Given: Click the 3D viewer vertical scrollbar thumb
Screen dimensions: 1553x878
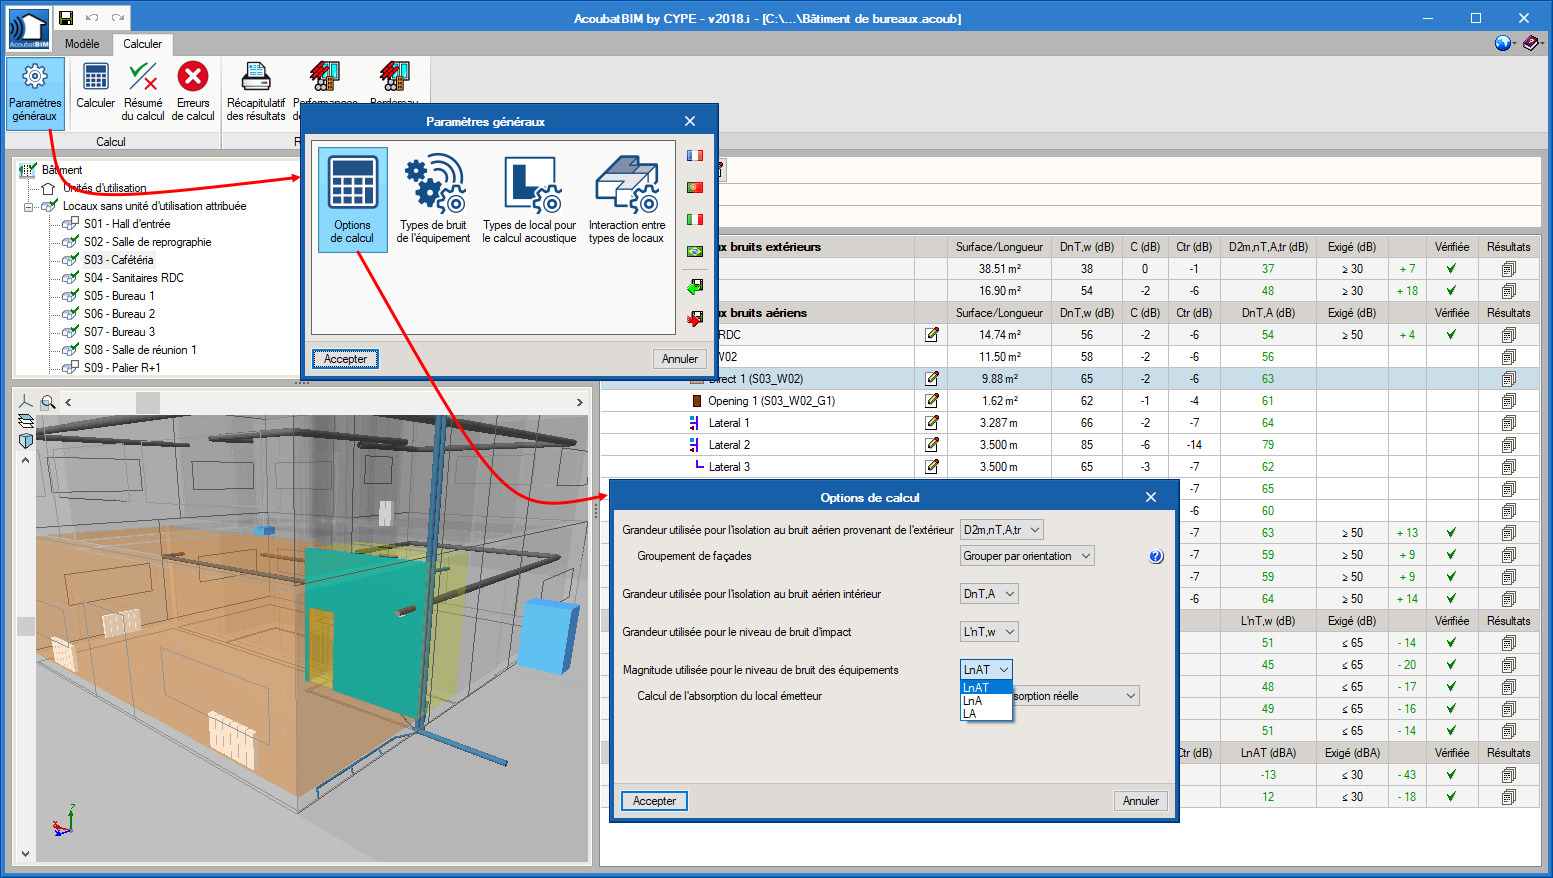Looking at the screenshot, I should pyautogui.click(x=26, y=627).
